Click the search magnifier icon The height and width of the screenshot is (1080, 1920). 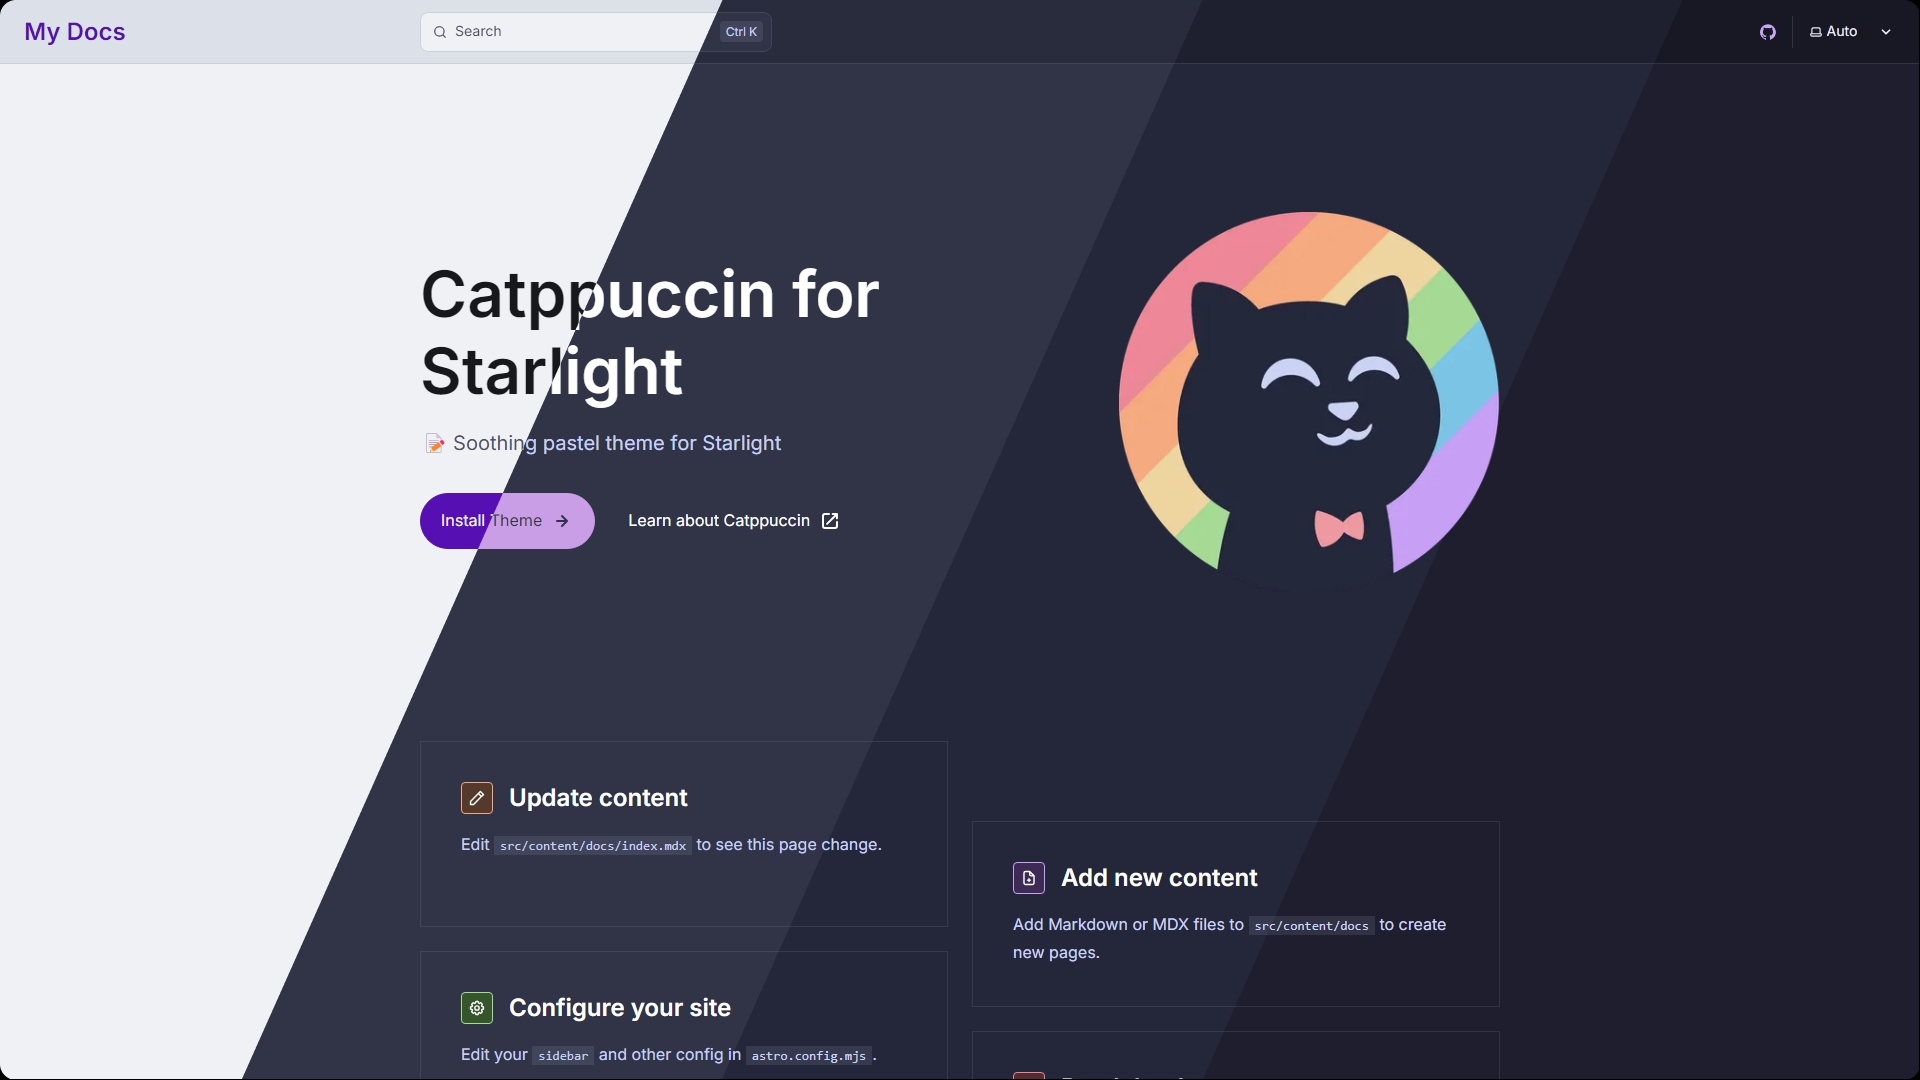[x=440, y=32]
